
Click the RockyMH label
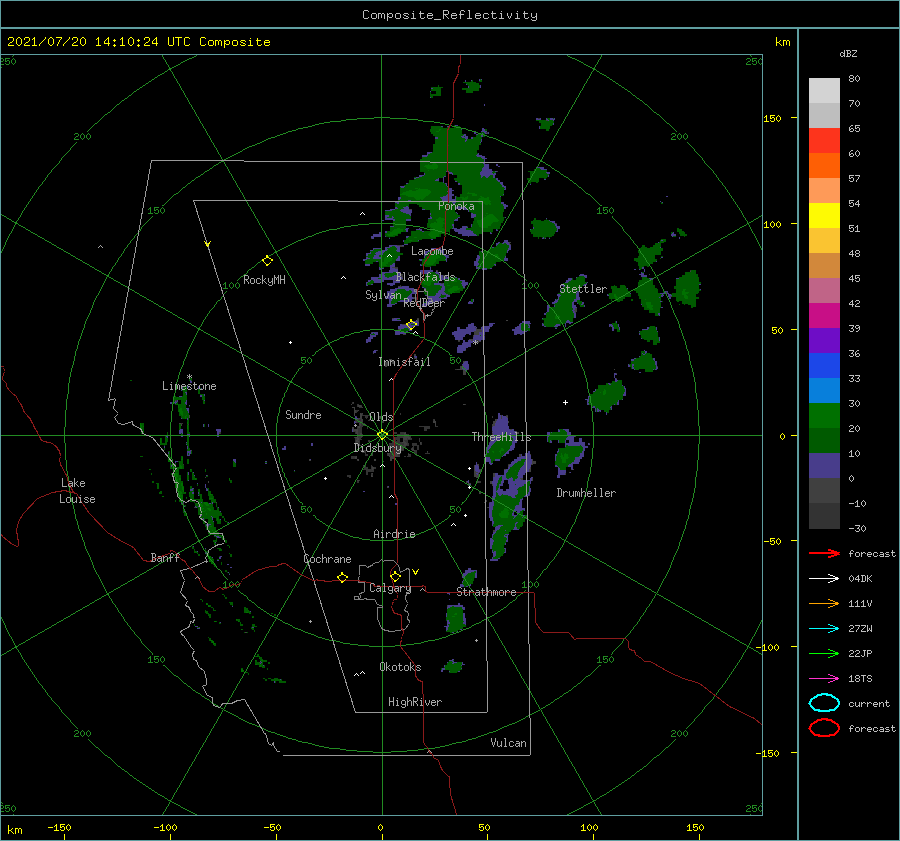264,280
